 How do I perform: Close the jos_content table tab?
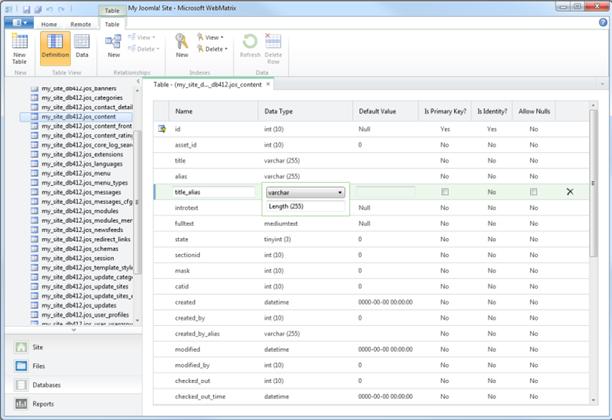pos(268,84)
